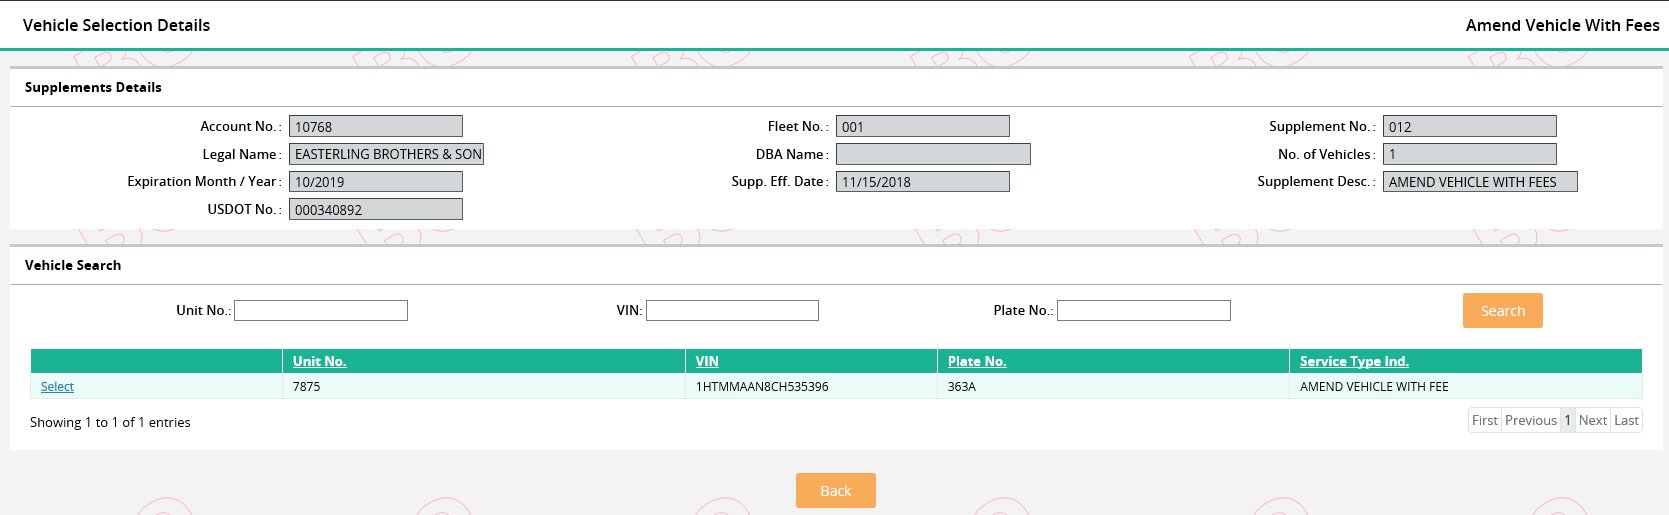Go to Last page of results
Viewport: 1669px width, 515px height.
1626,420
